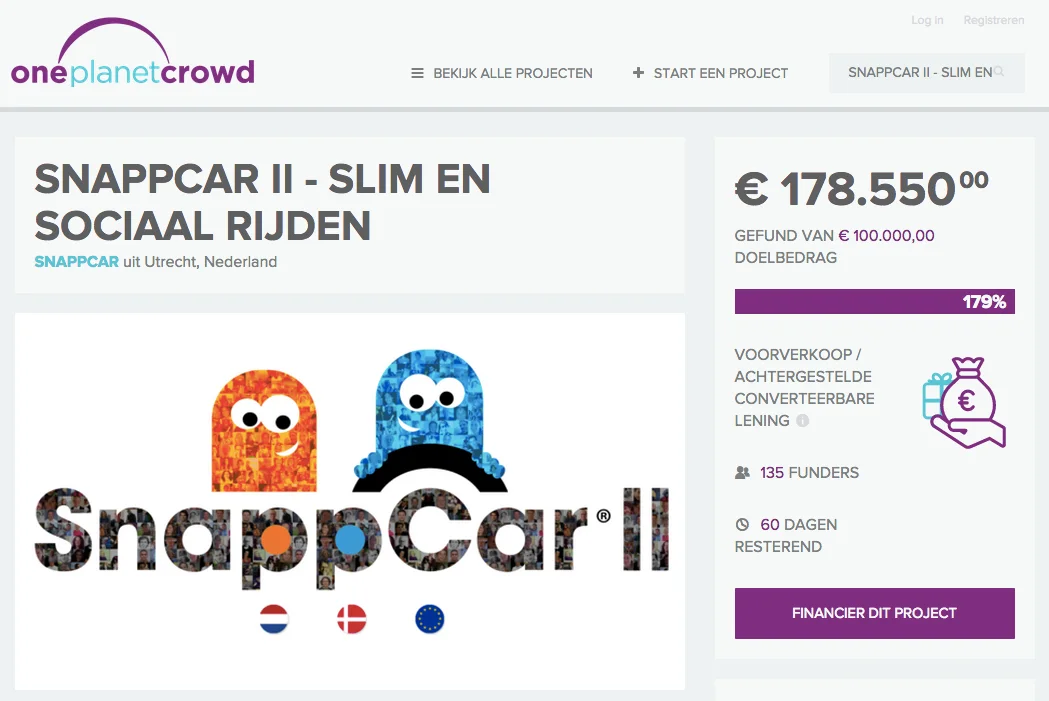Click the search magnifier icon
Image resolution: width=1049 pixels, height=701 pixels.
point(999,72)
